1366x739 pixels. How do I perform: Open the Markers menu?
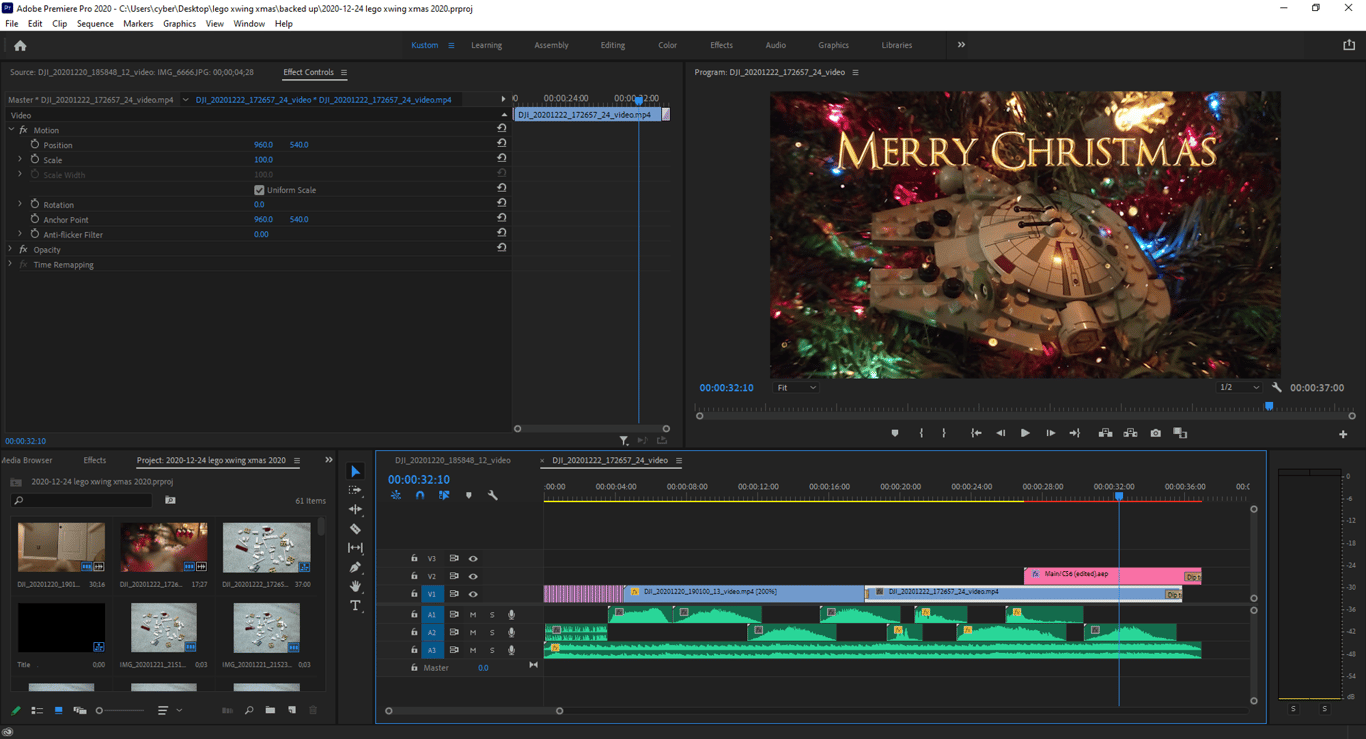[138, 23]
